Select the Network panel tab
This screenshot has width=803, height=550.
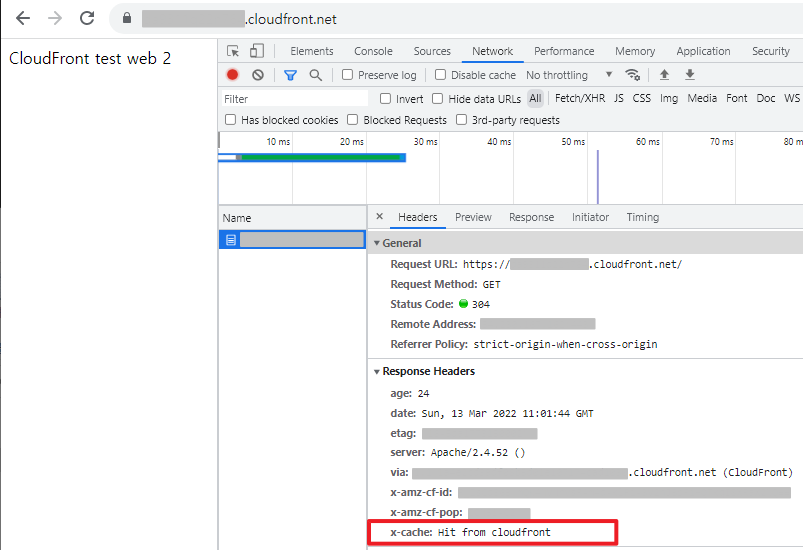pyautogui.click(x=492, y=51)
